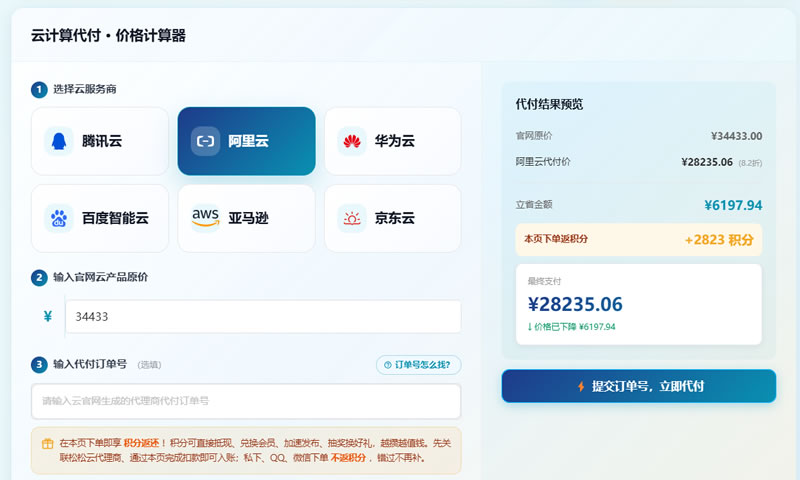
Task: Submit with 提交订单号,立即代付 button
Action: 639,386
